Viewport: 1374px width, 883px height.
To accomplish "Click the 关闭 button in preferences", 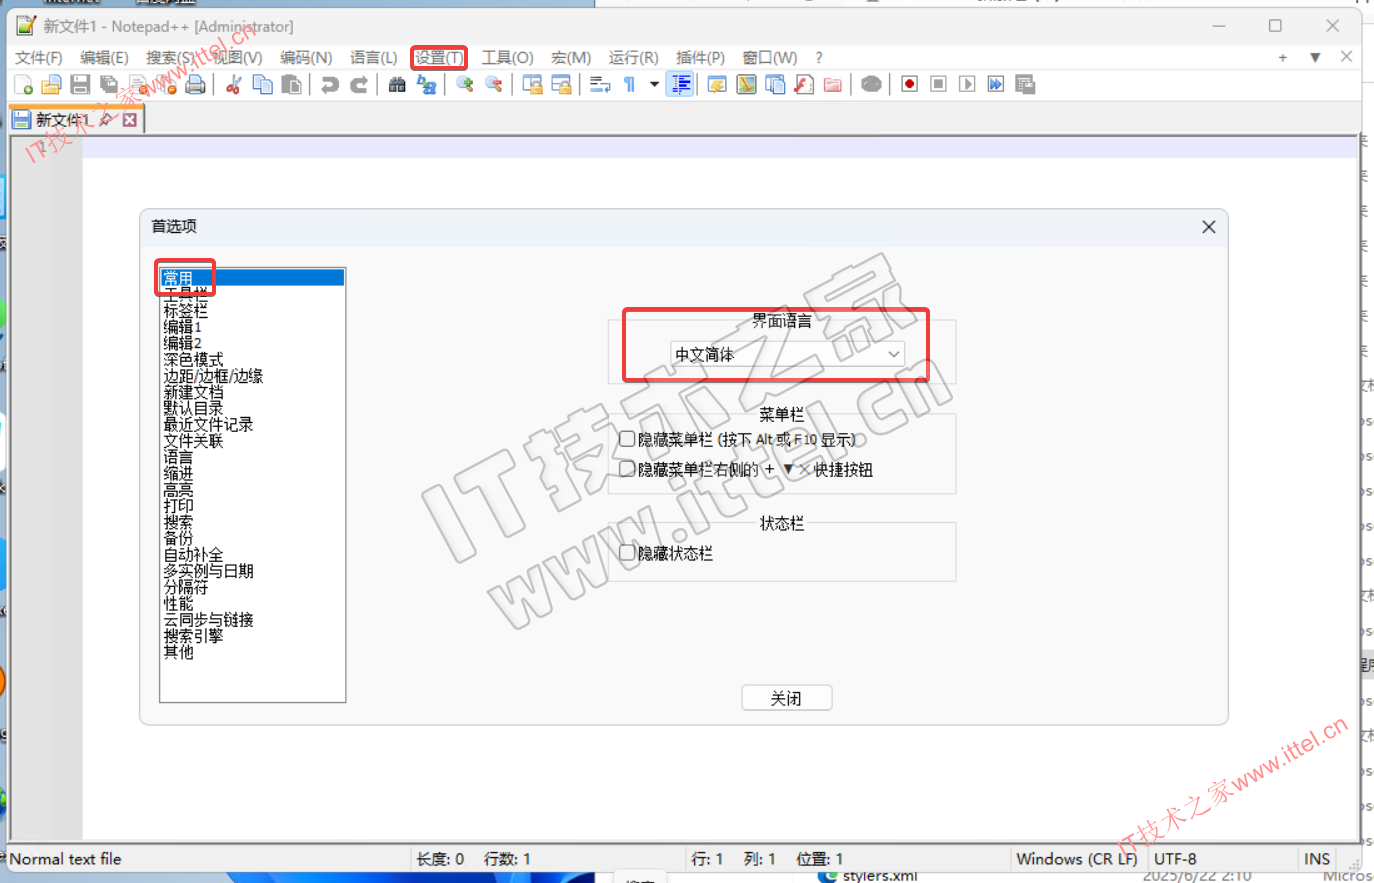I will (786, 698).
